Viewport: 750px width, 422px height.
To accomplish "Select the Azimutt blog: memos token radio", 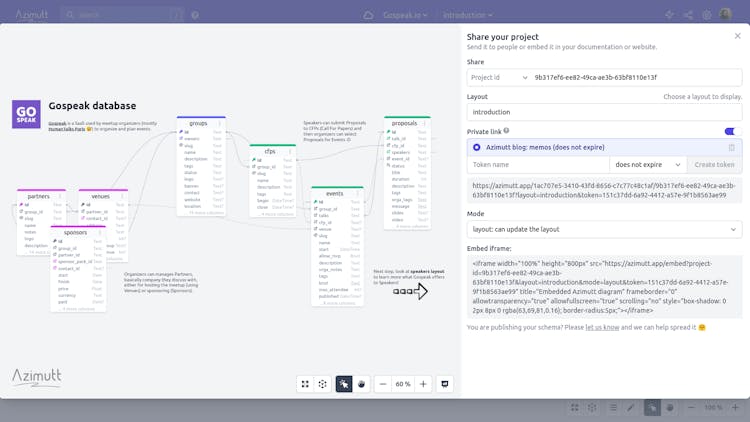I will [476, 147].
